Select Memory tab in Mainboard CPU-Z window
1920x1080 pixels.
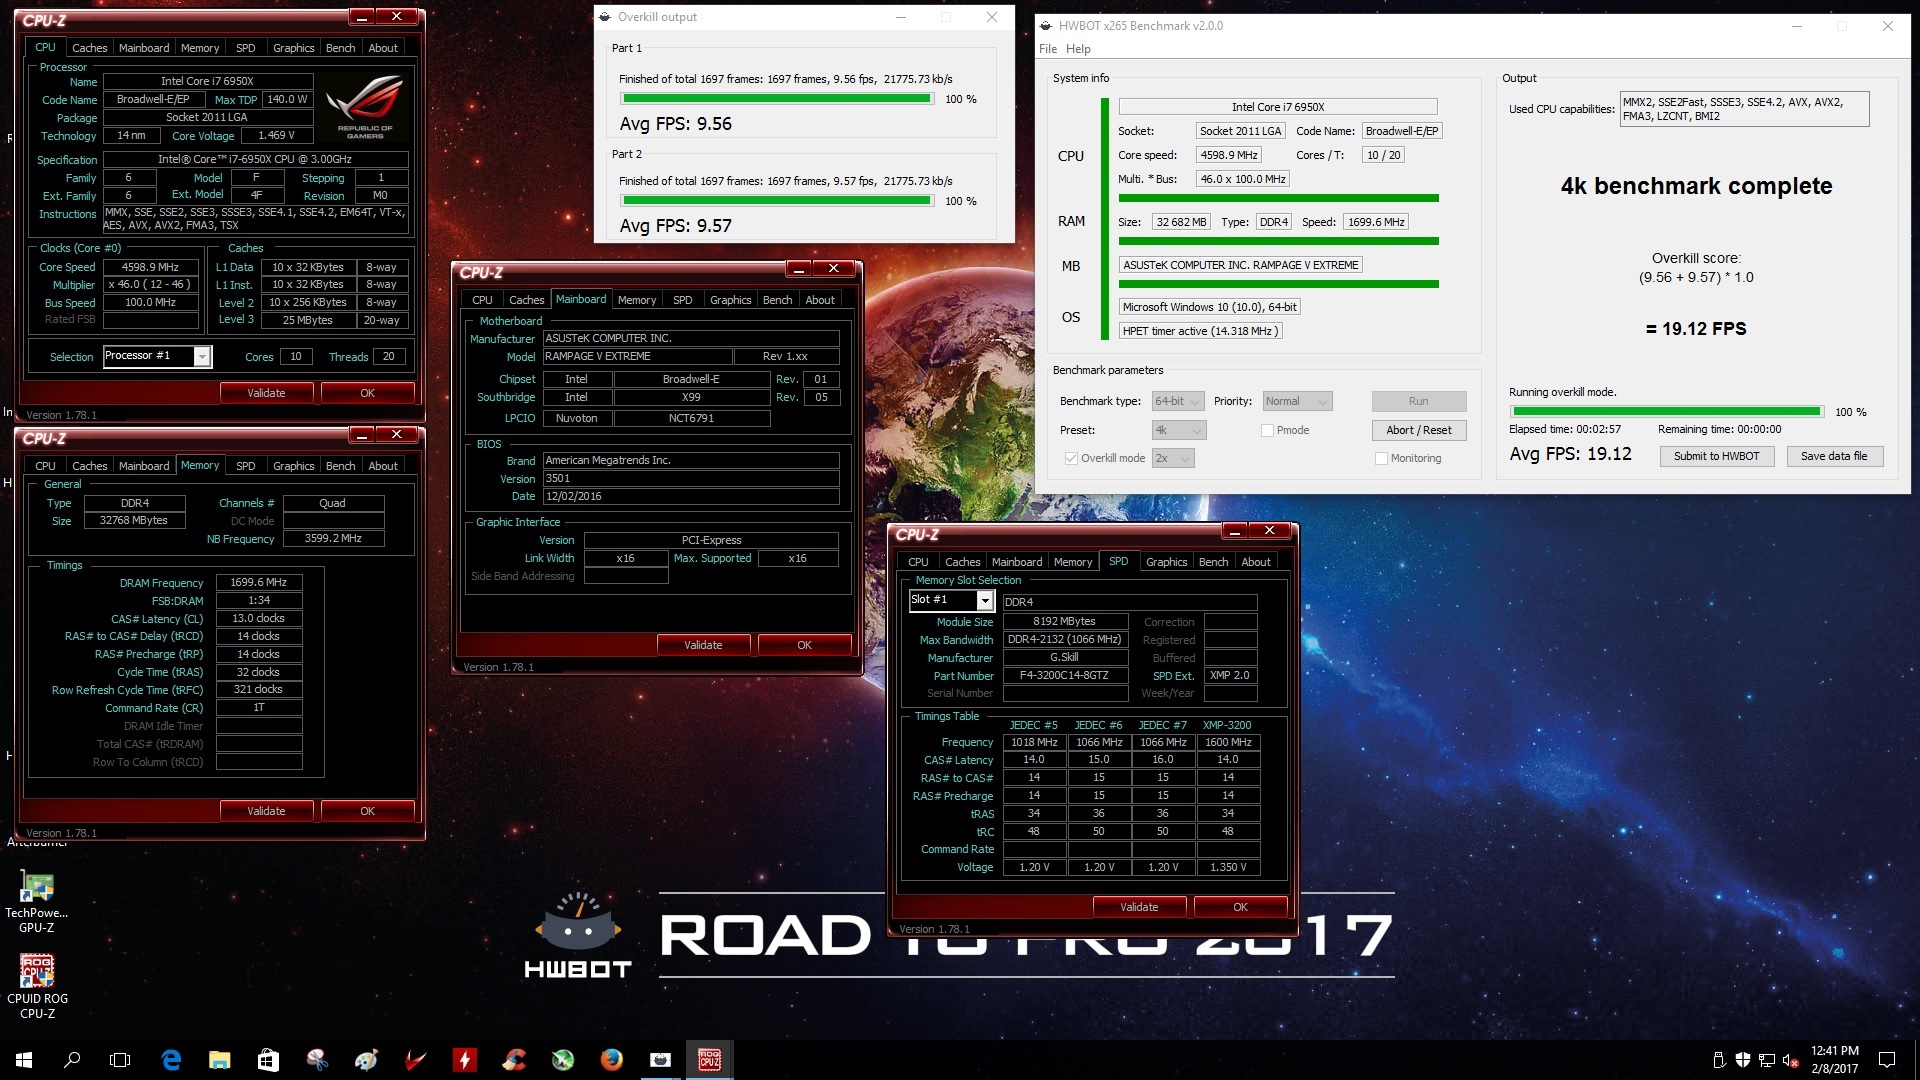(x=637, y=300)
